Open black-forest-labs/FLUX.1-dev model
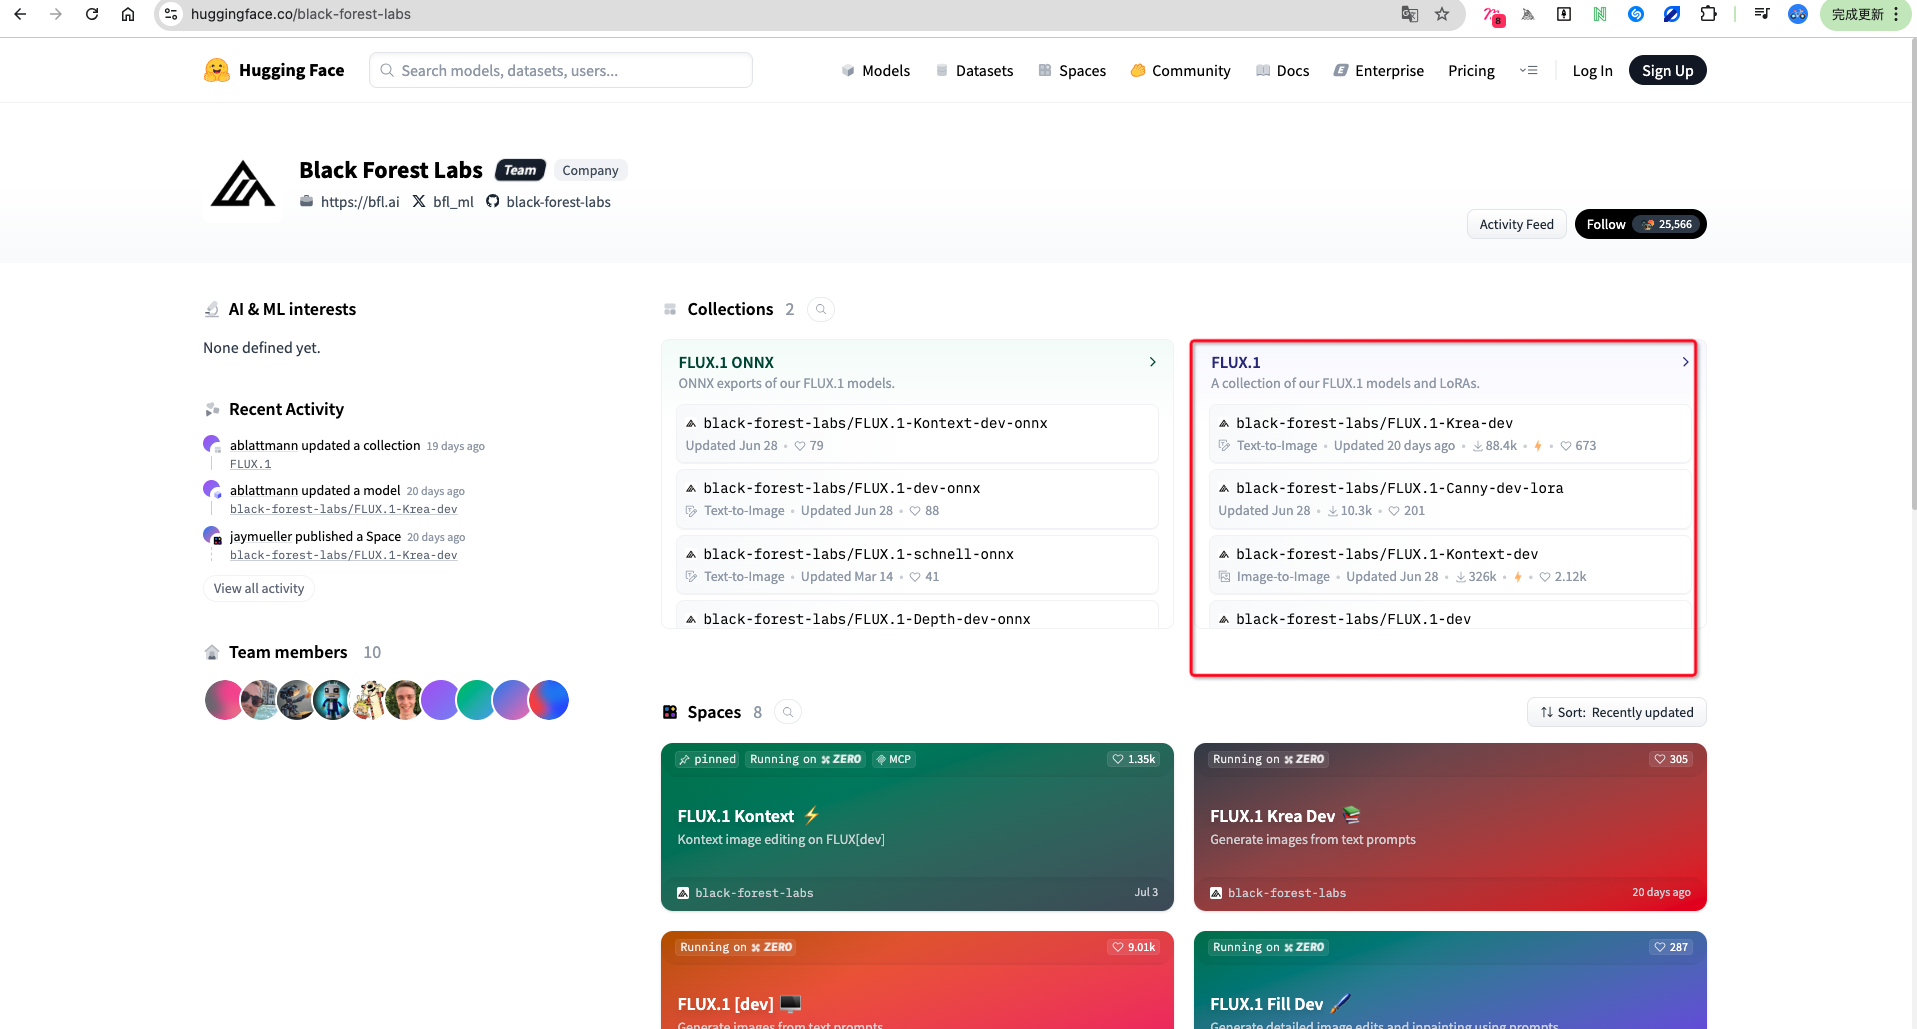 tap(1450, 616)
